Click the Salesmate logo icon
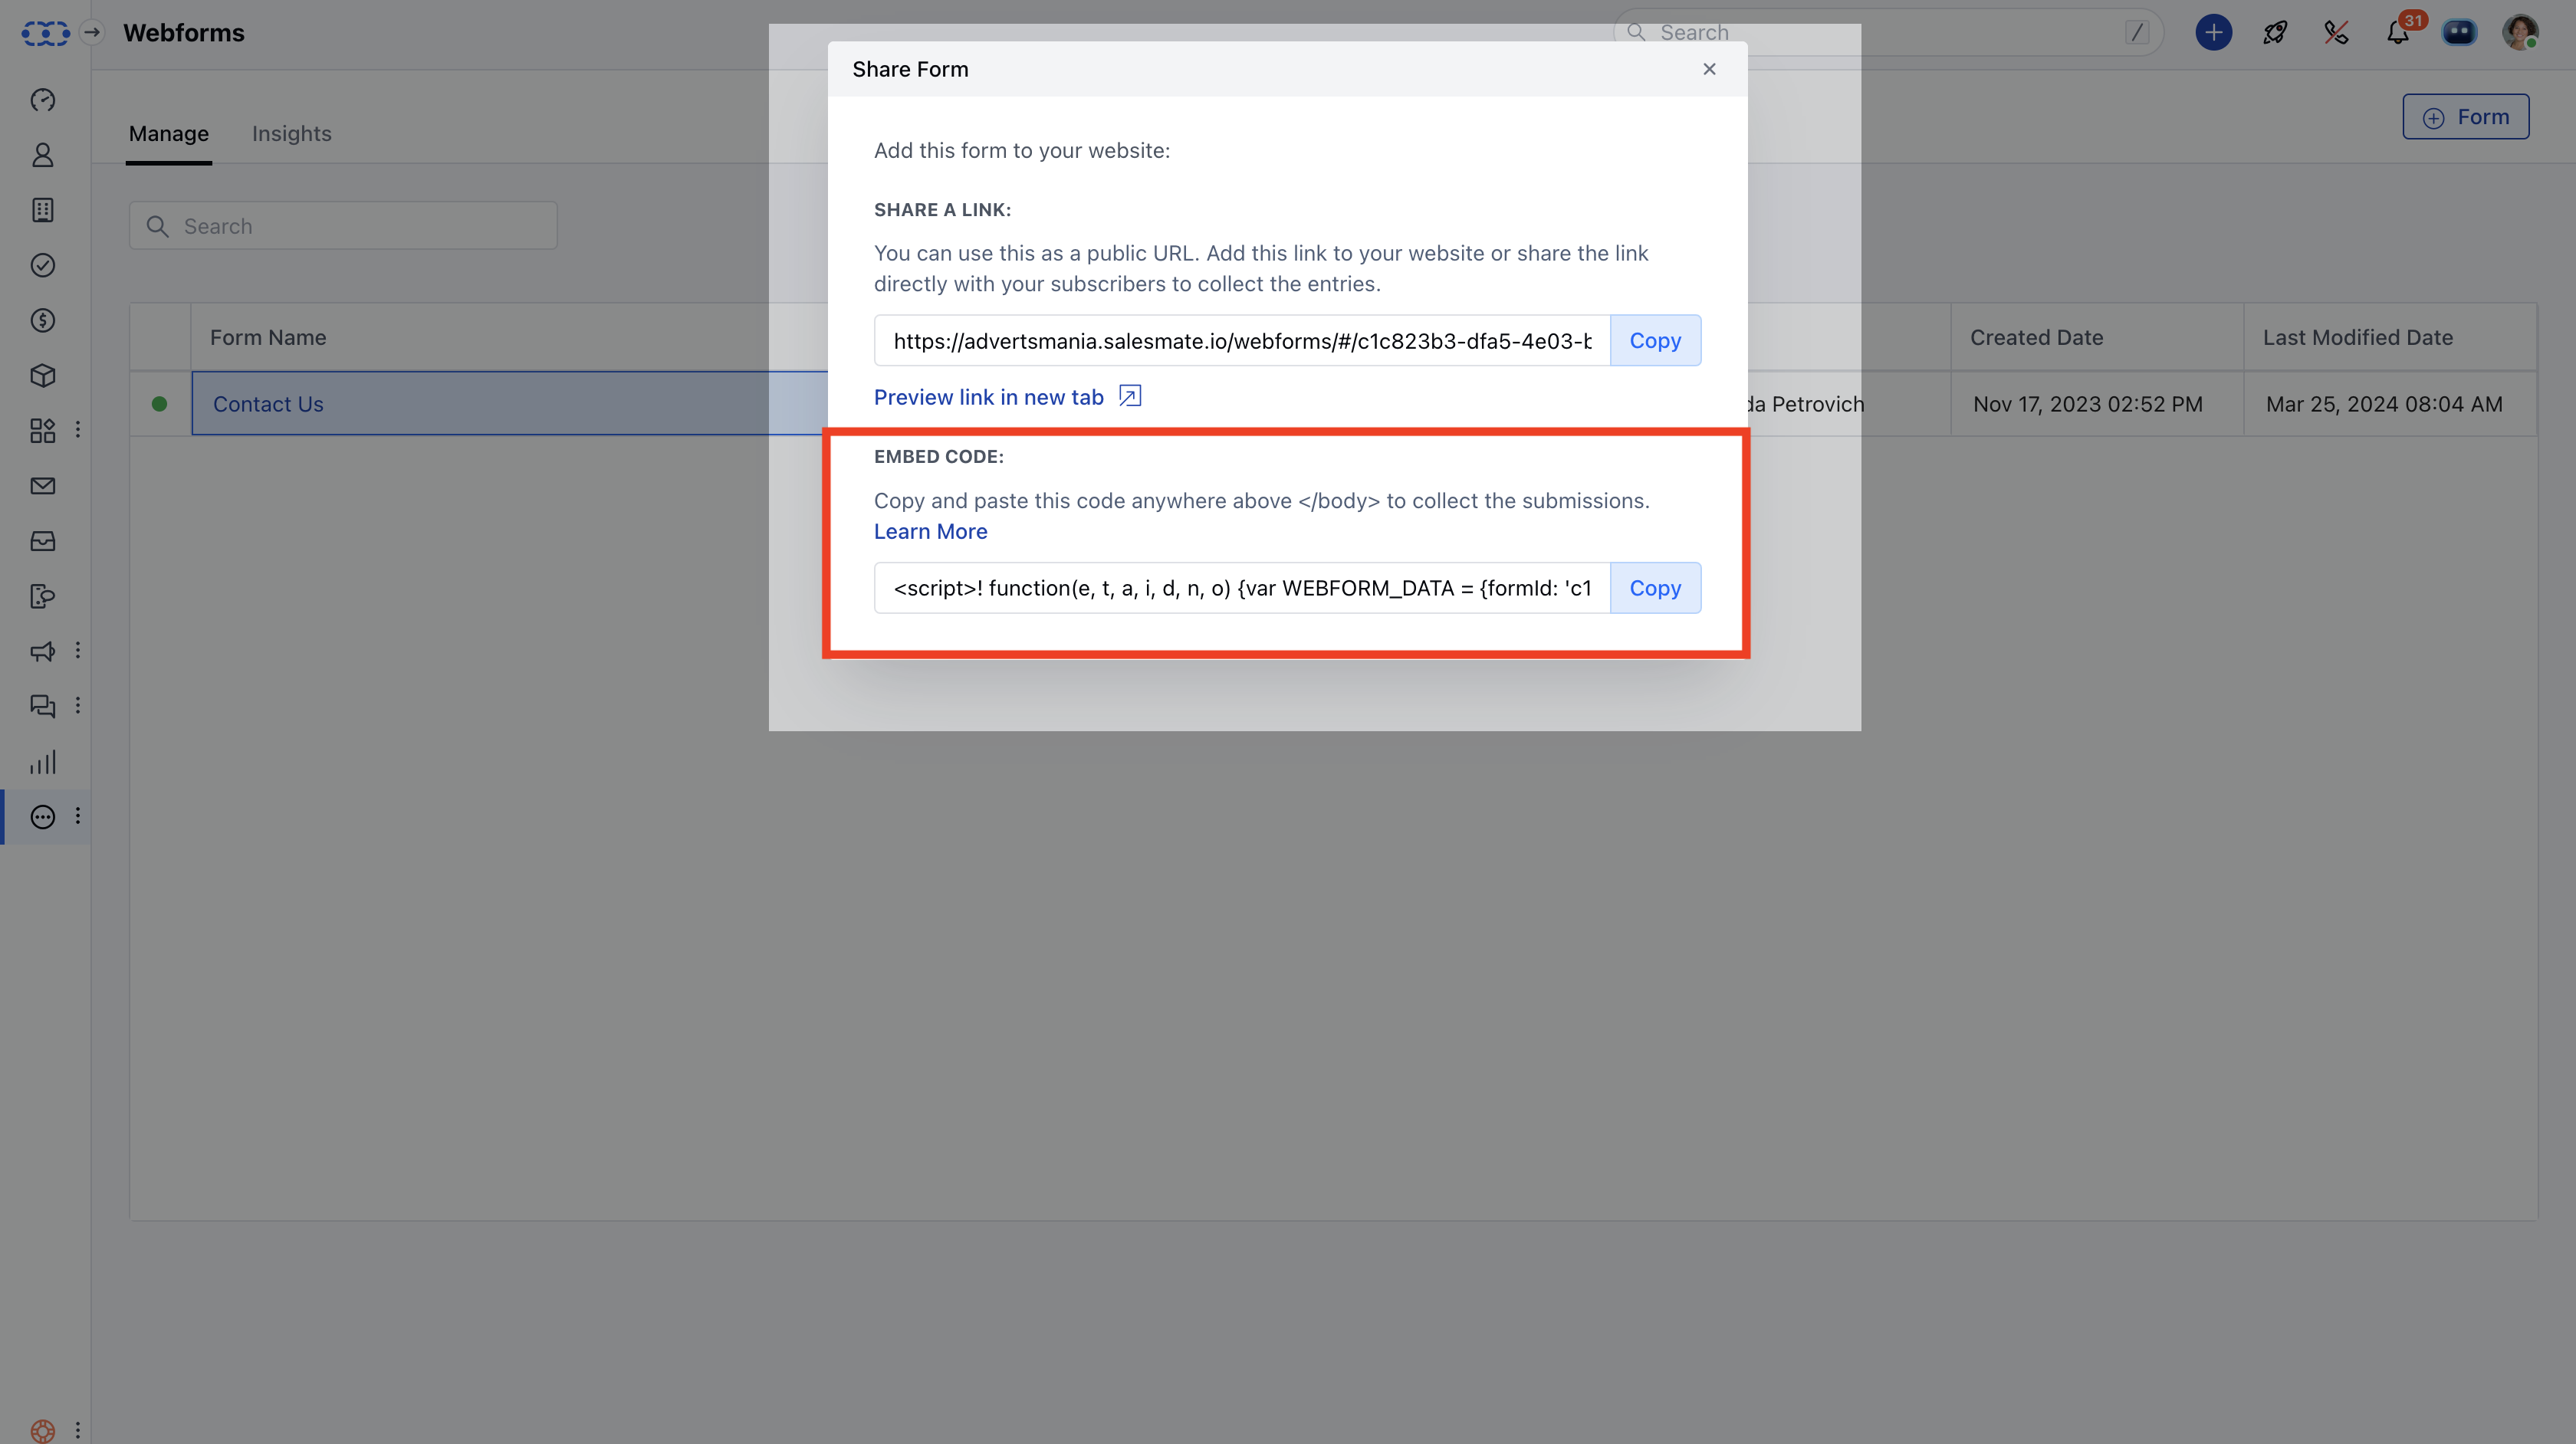This screenshot has width=2576, height=1444. (x=45, y=33)
